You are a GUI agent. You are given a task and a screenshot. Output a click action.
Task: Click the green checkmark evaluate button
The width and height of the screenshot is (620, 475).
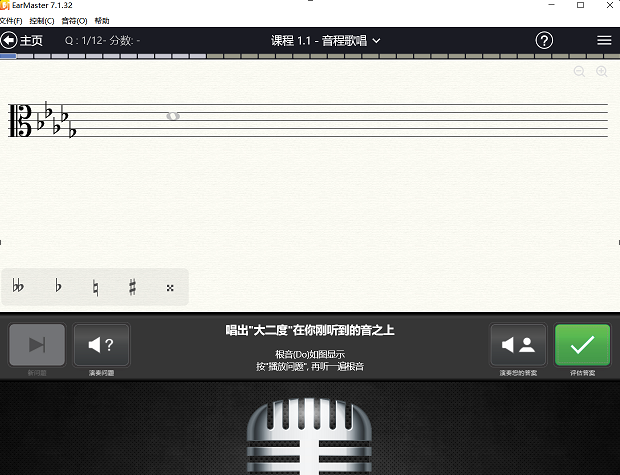click(582, 345)
